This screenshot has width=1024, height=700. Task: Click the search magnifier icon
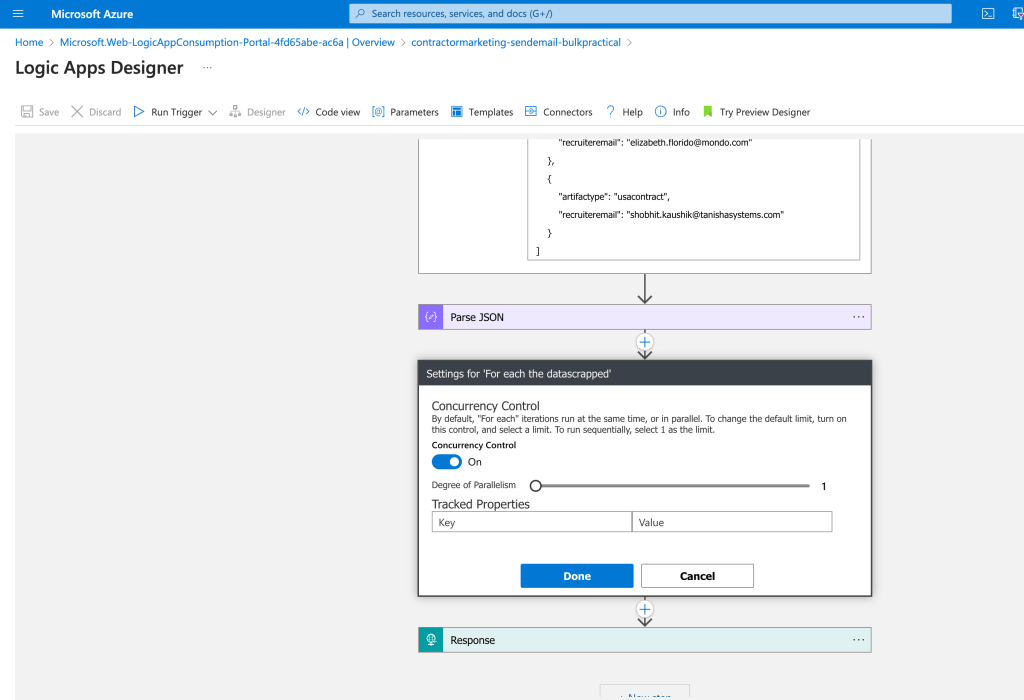tap(360, 13)
